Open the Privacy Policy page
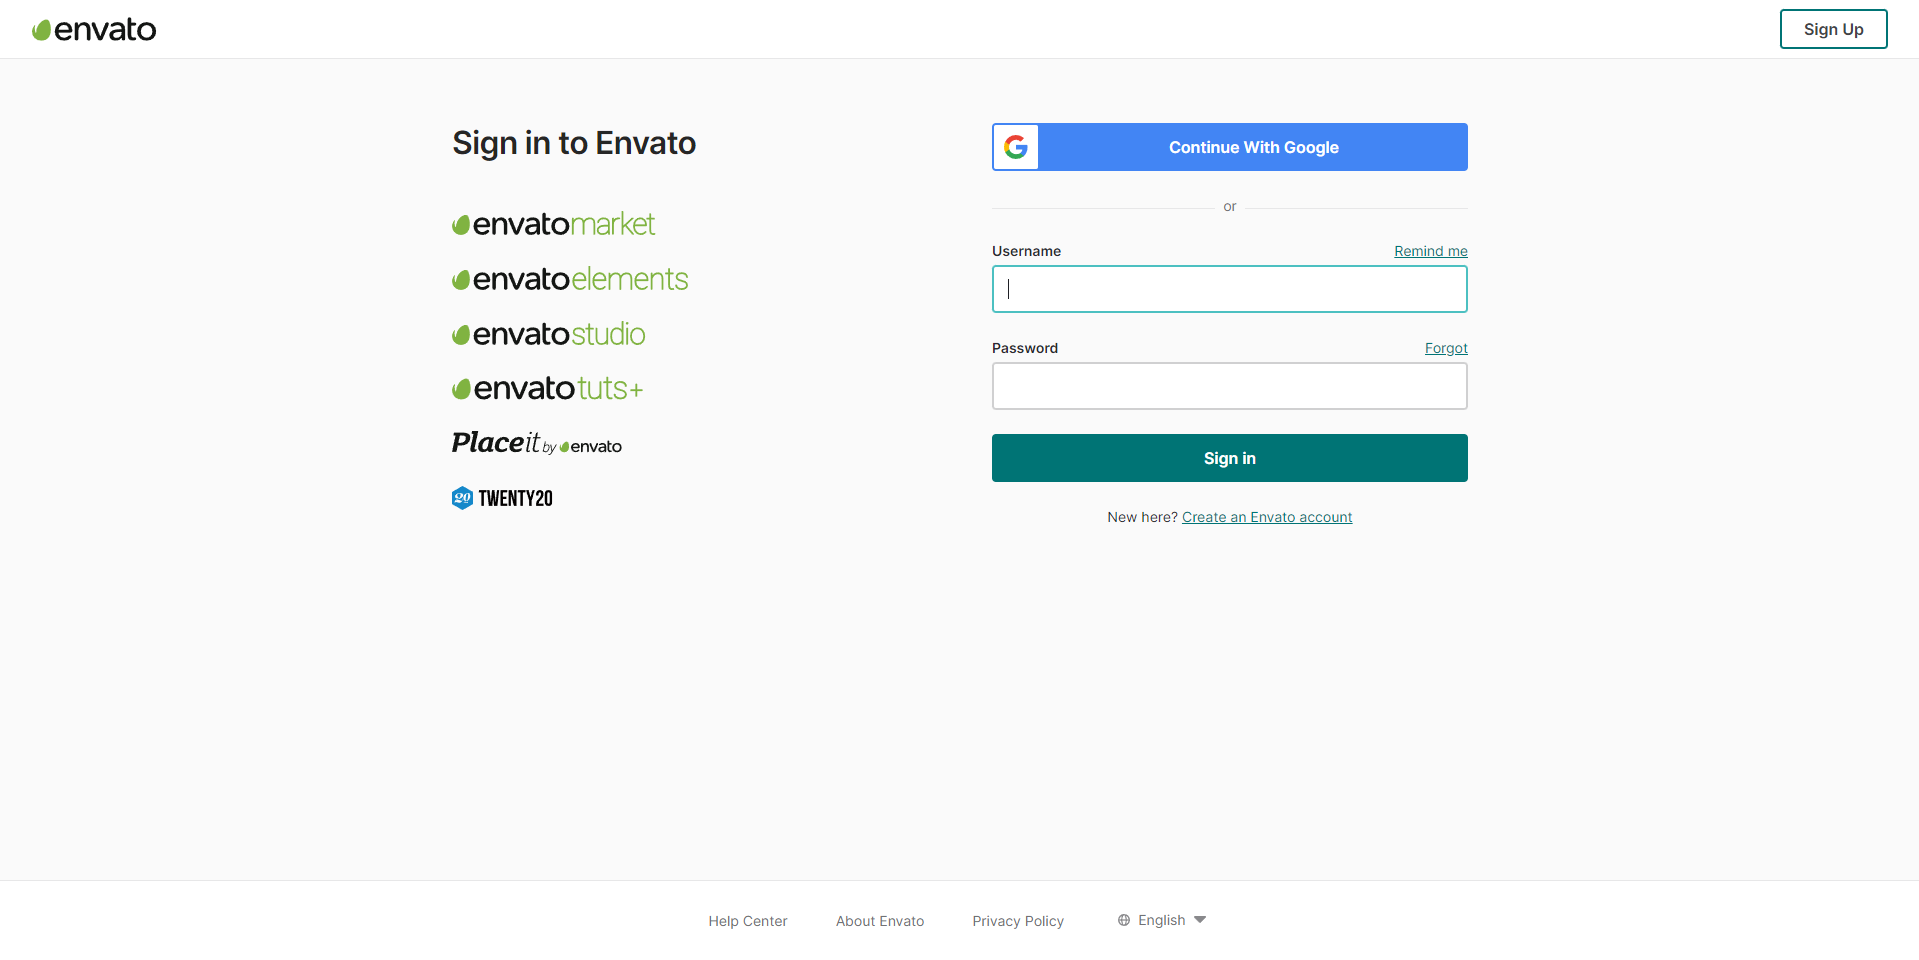The width and height of the screenshot is (1919, 960). click(1017, 921)
